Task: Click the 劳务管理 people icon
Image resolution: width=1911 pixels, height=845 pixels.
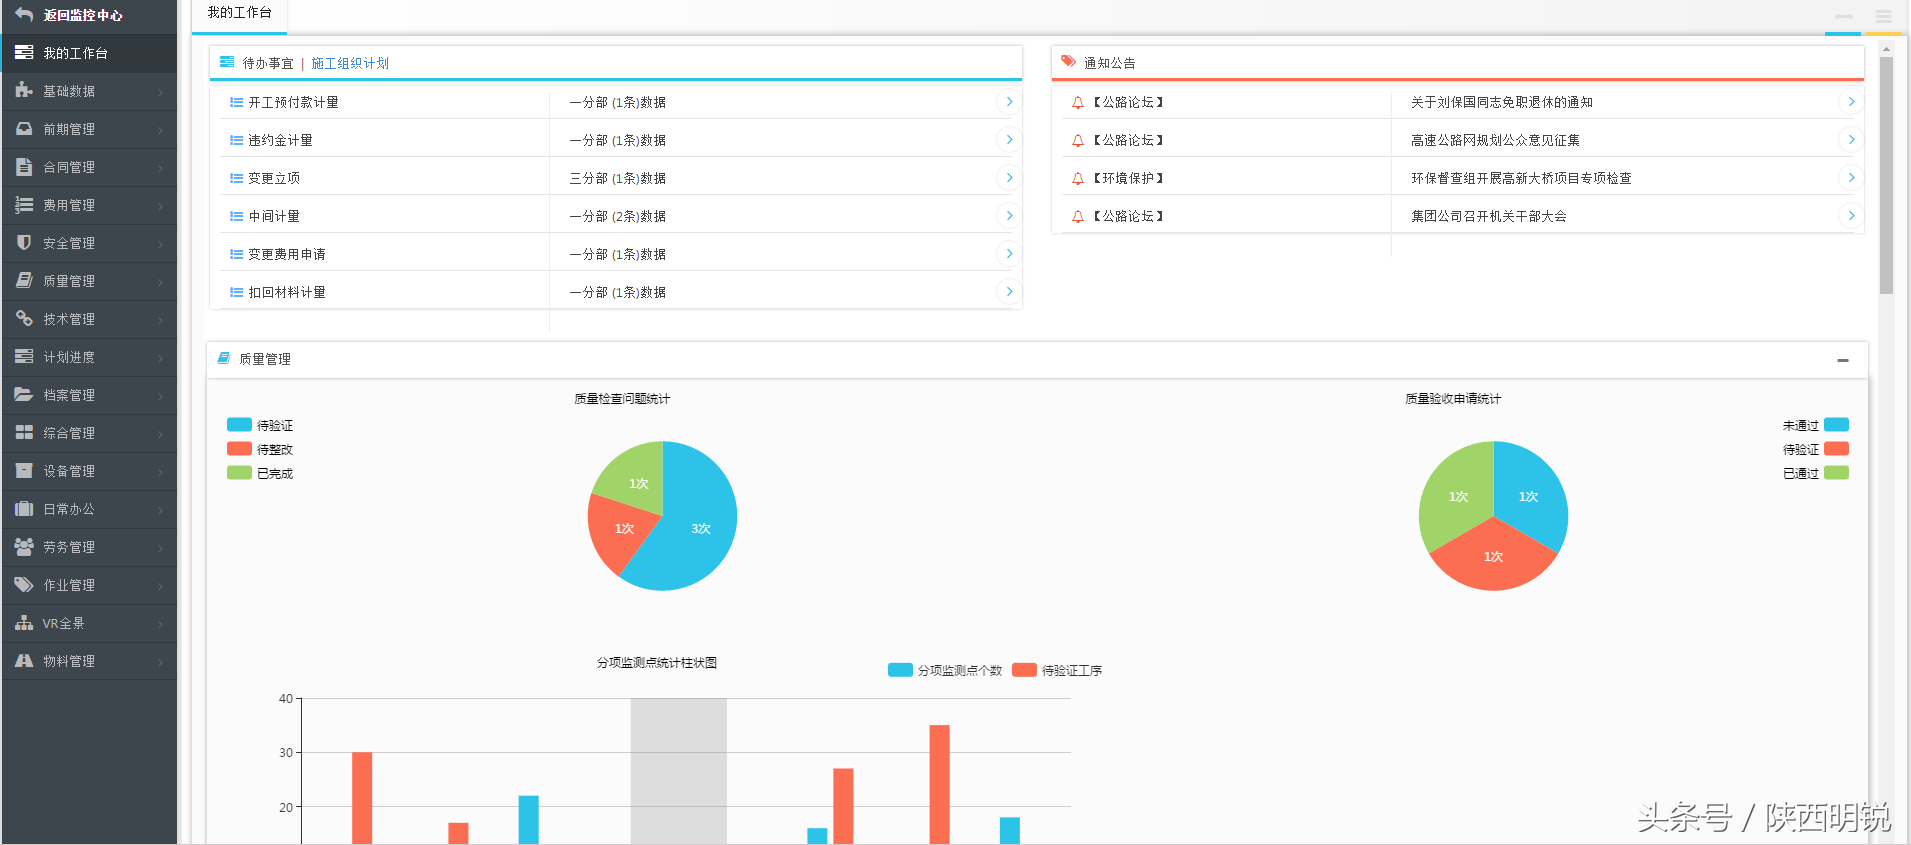Action: coord(24,547)
